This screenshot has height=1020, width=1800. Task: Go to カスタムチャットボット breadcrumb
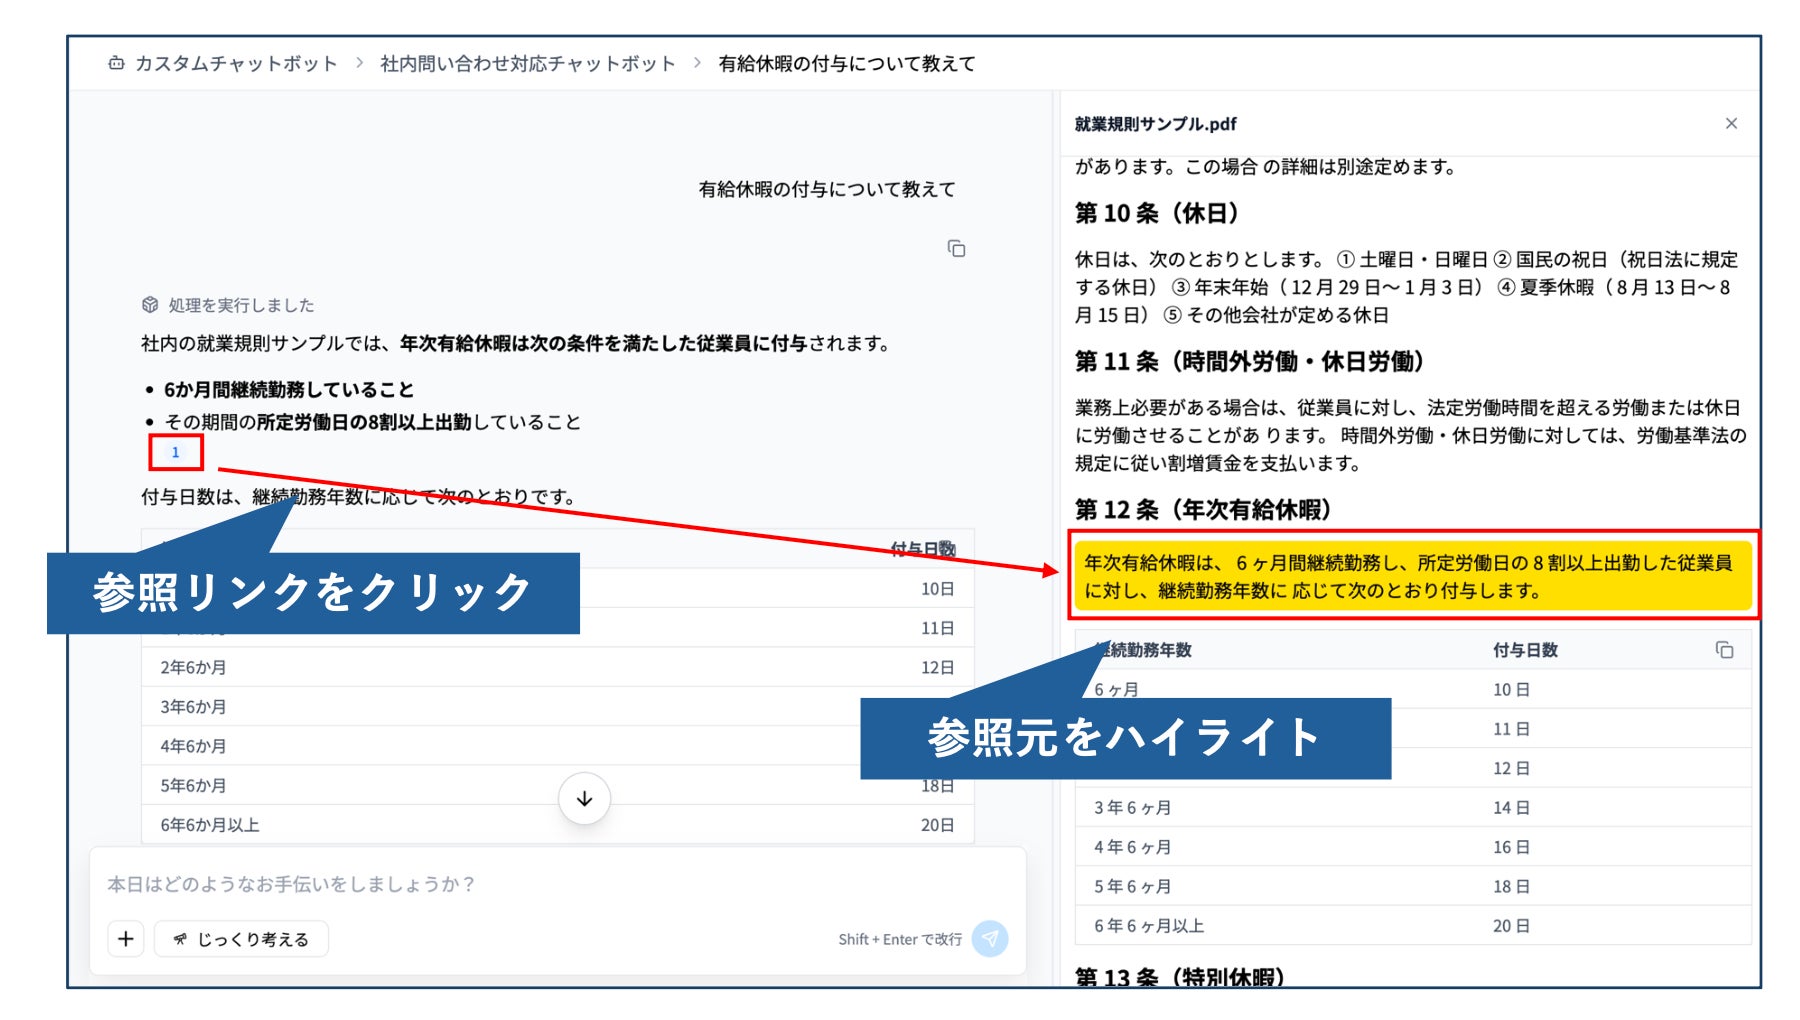(236, 63)
